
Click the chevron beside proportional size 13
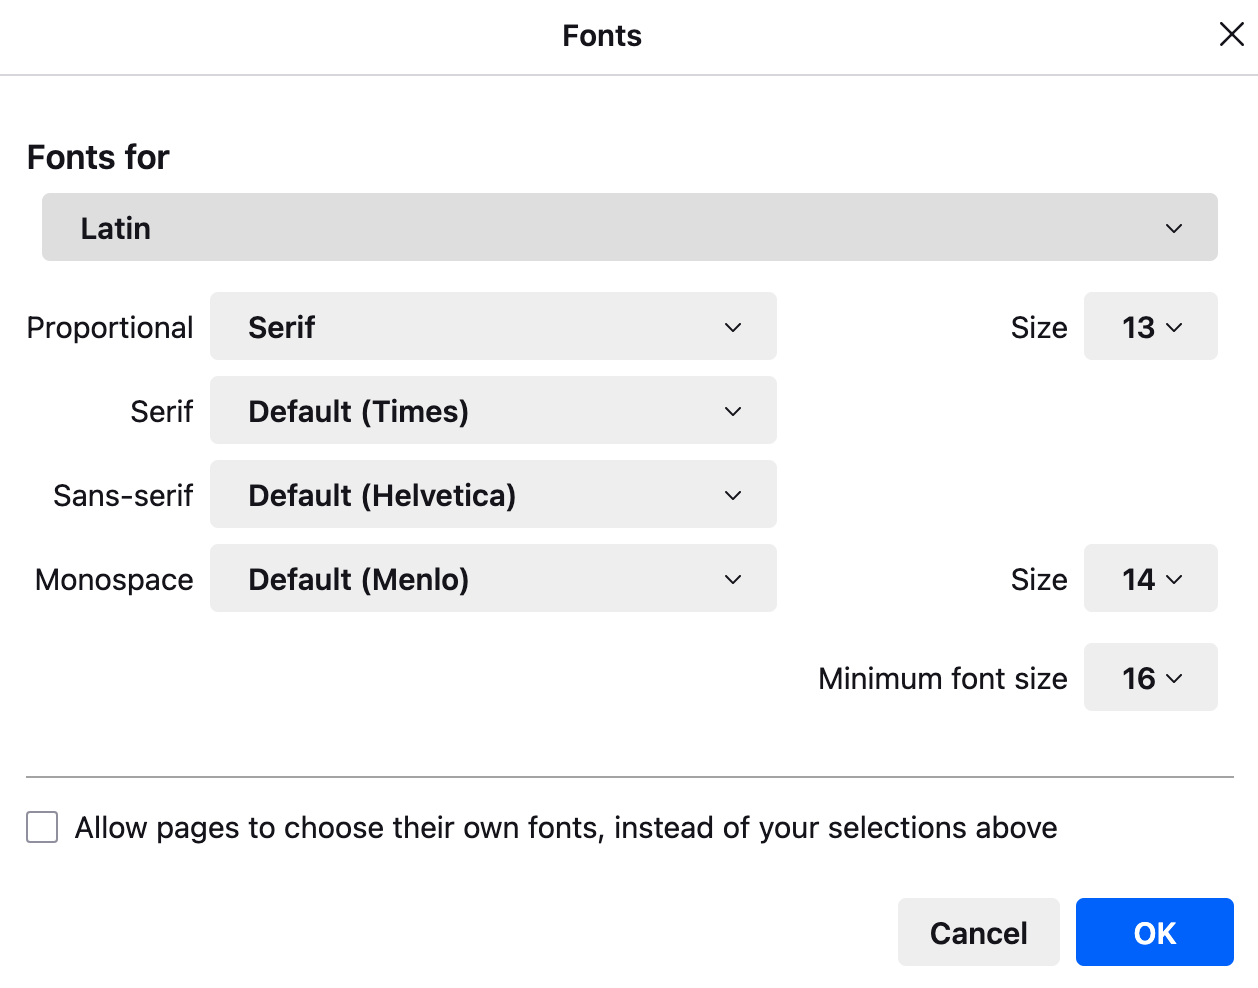click(1175, 327)
